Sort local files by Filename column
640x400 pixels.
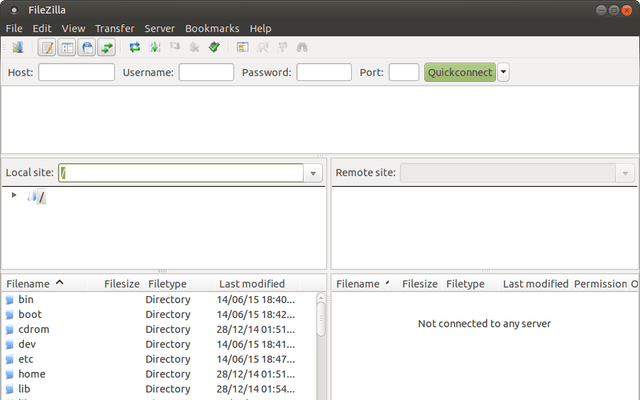44,284
